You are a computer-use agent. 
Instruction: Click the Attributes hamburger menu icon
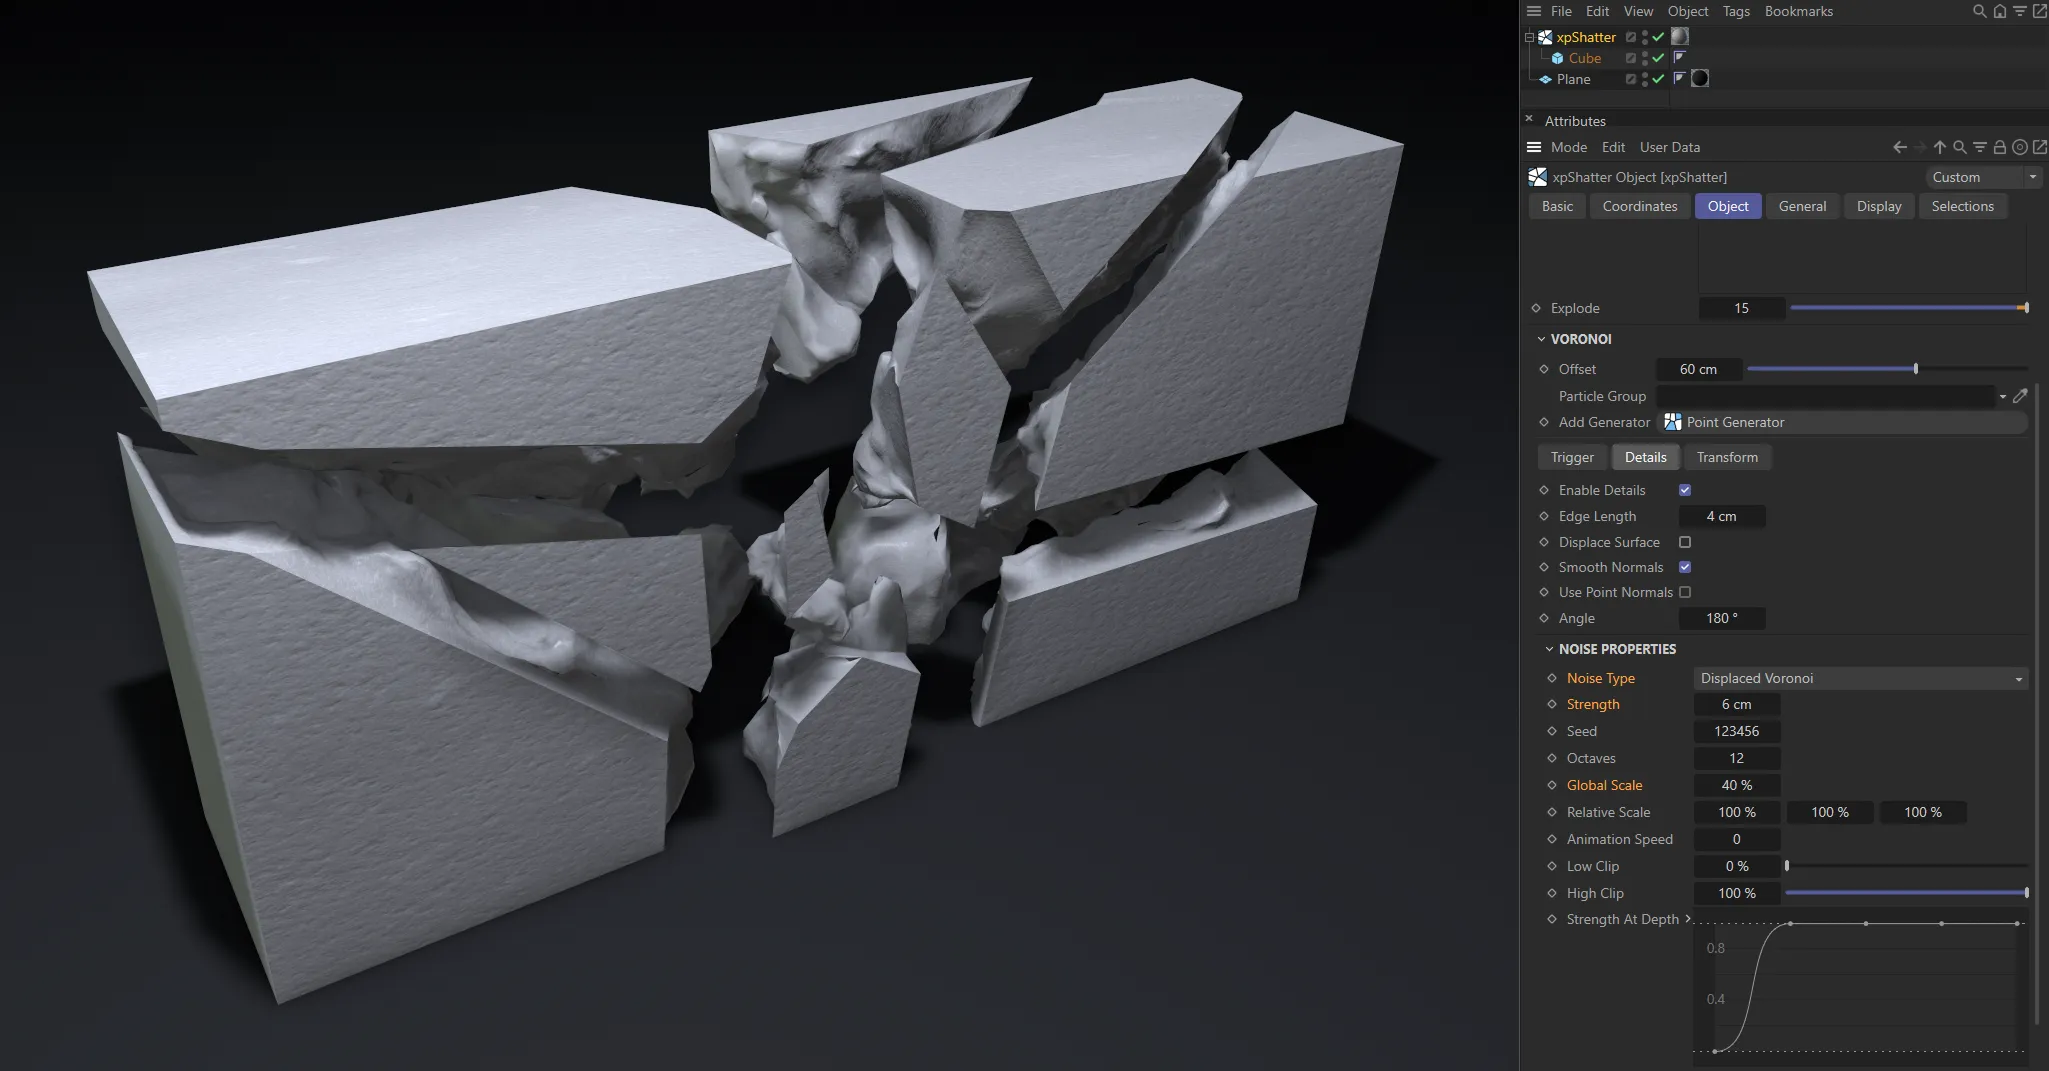[1535, 147]
